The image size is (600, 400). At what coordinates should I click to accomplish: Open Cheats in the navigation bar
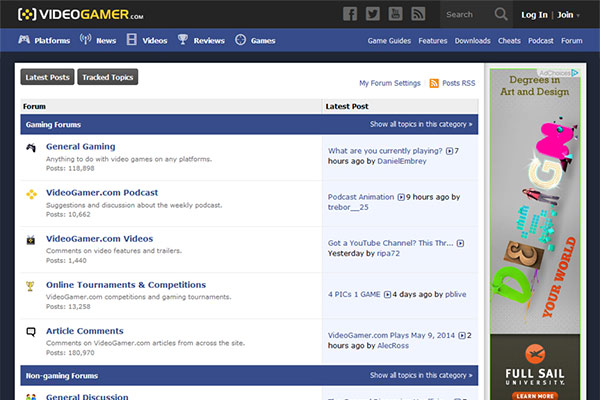coord(509,41)
